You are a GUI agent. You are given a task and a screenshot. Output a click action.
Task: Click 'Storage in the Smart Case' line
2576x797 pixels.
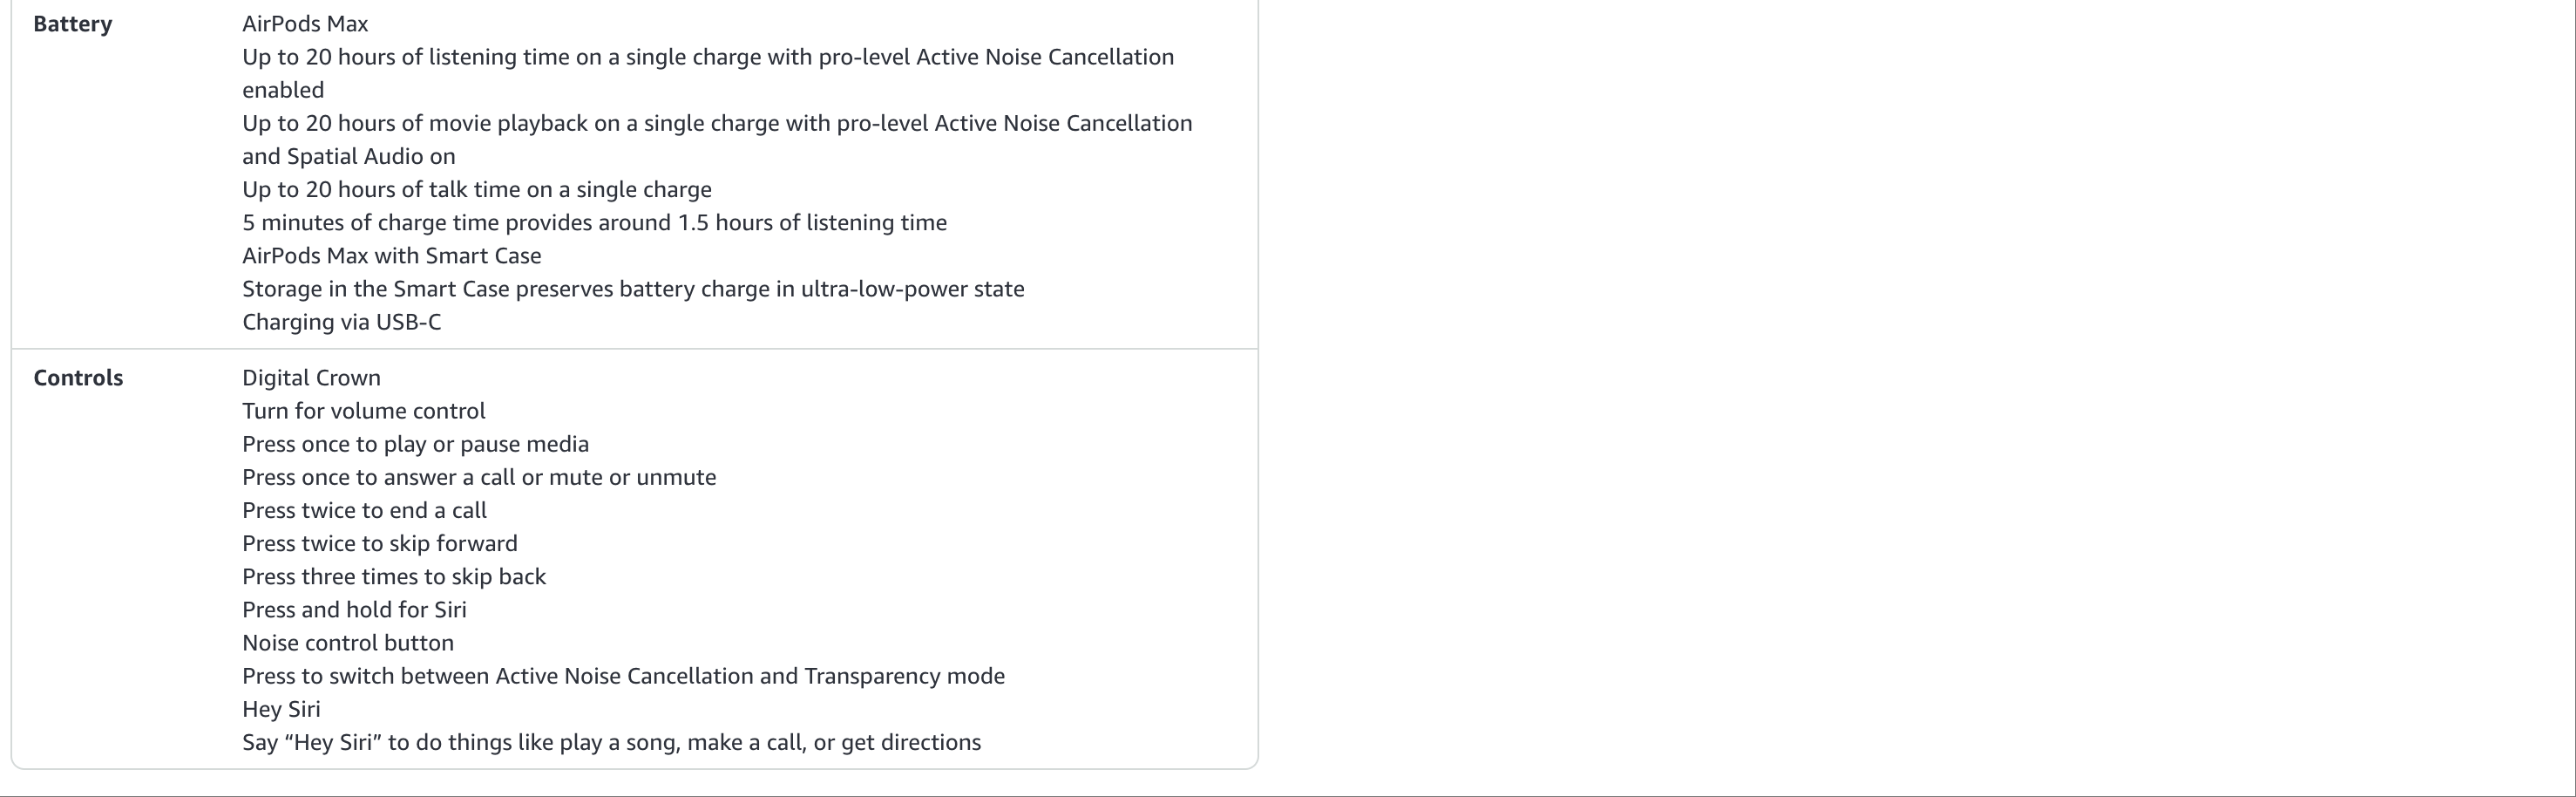[x=633, y=288]
